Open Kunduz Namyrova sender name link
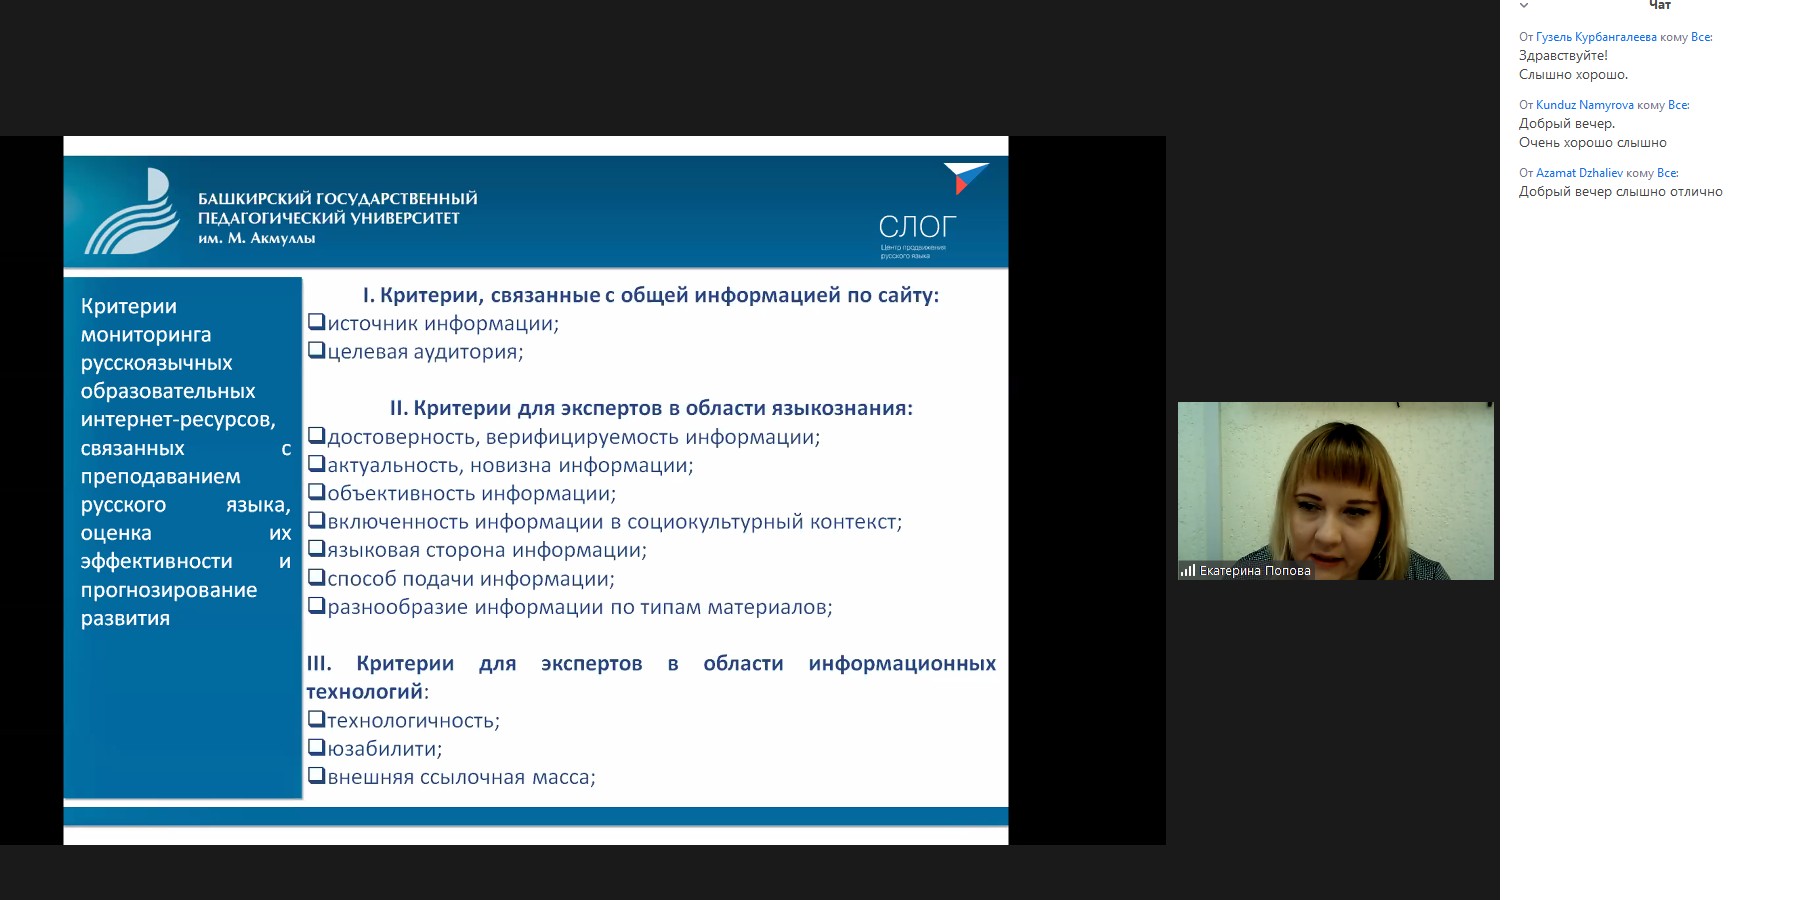The height and width of the screenshot is (900, 1818). 1584,105
